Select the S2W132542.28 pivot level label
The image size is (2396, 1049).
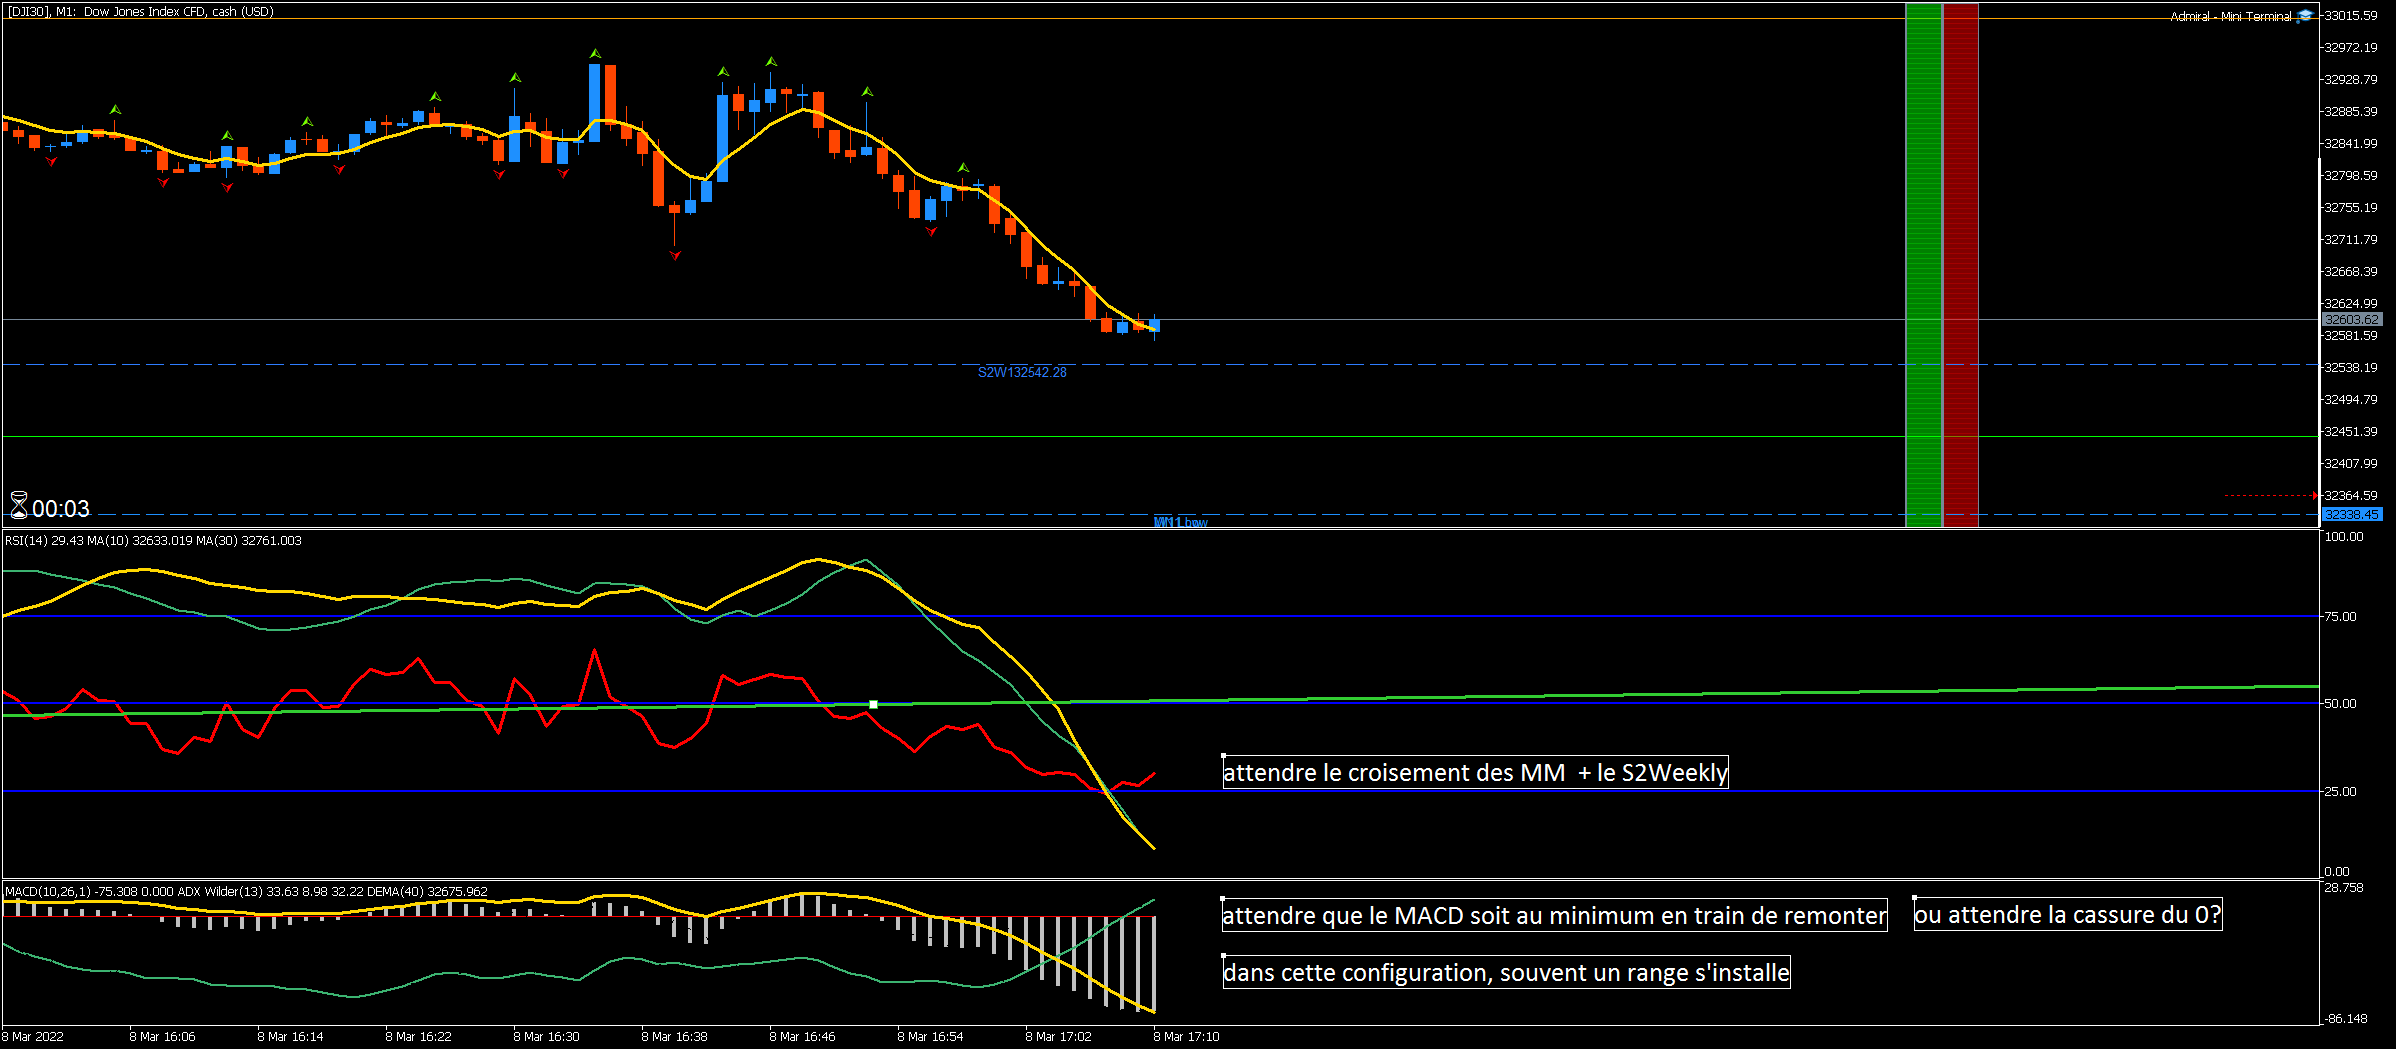(1021, 373)
